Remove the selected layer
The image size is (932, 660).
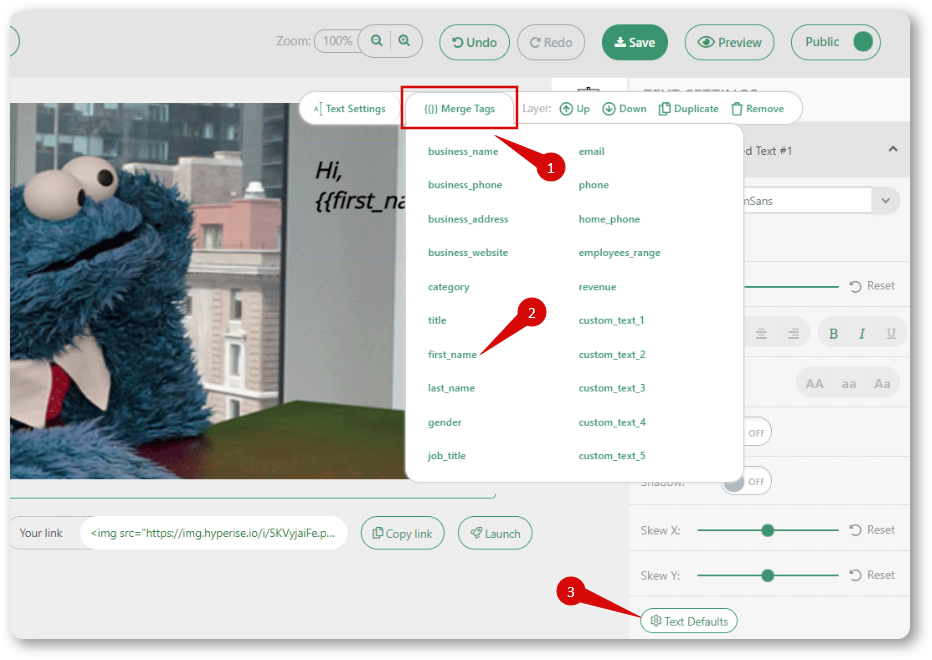[x=757, y=109]
